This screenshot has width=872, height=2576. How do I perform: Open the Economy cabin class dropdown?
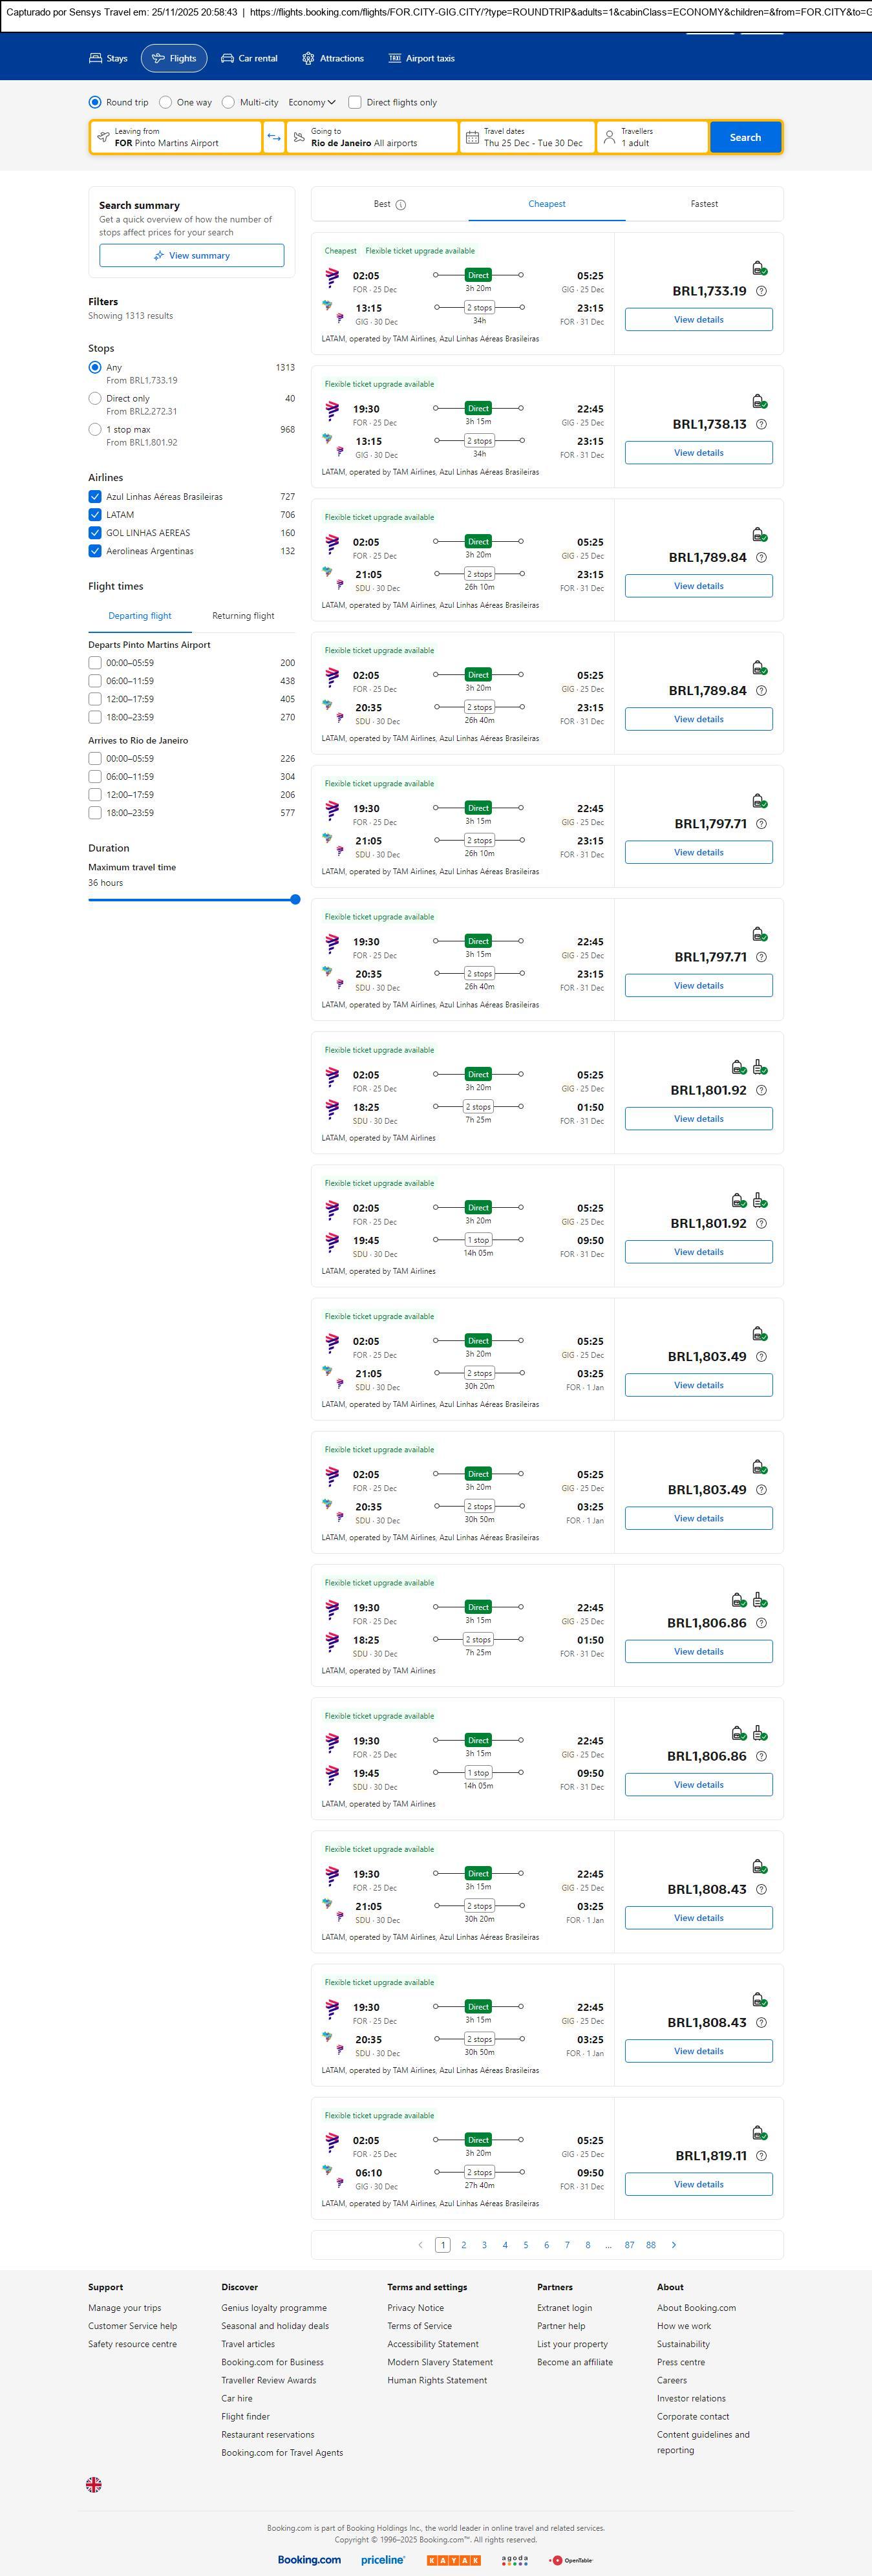[311, 102]
